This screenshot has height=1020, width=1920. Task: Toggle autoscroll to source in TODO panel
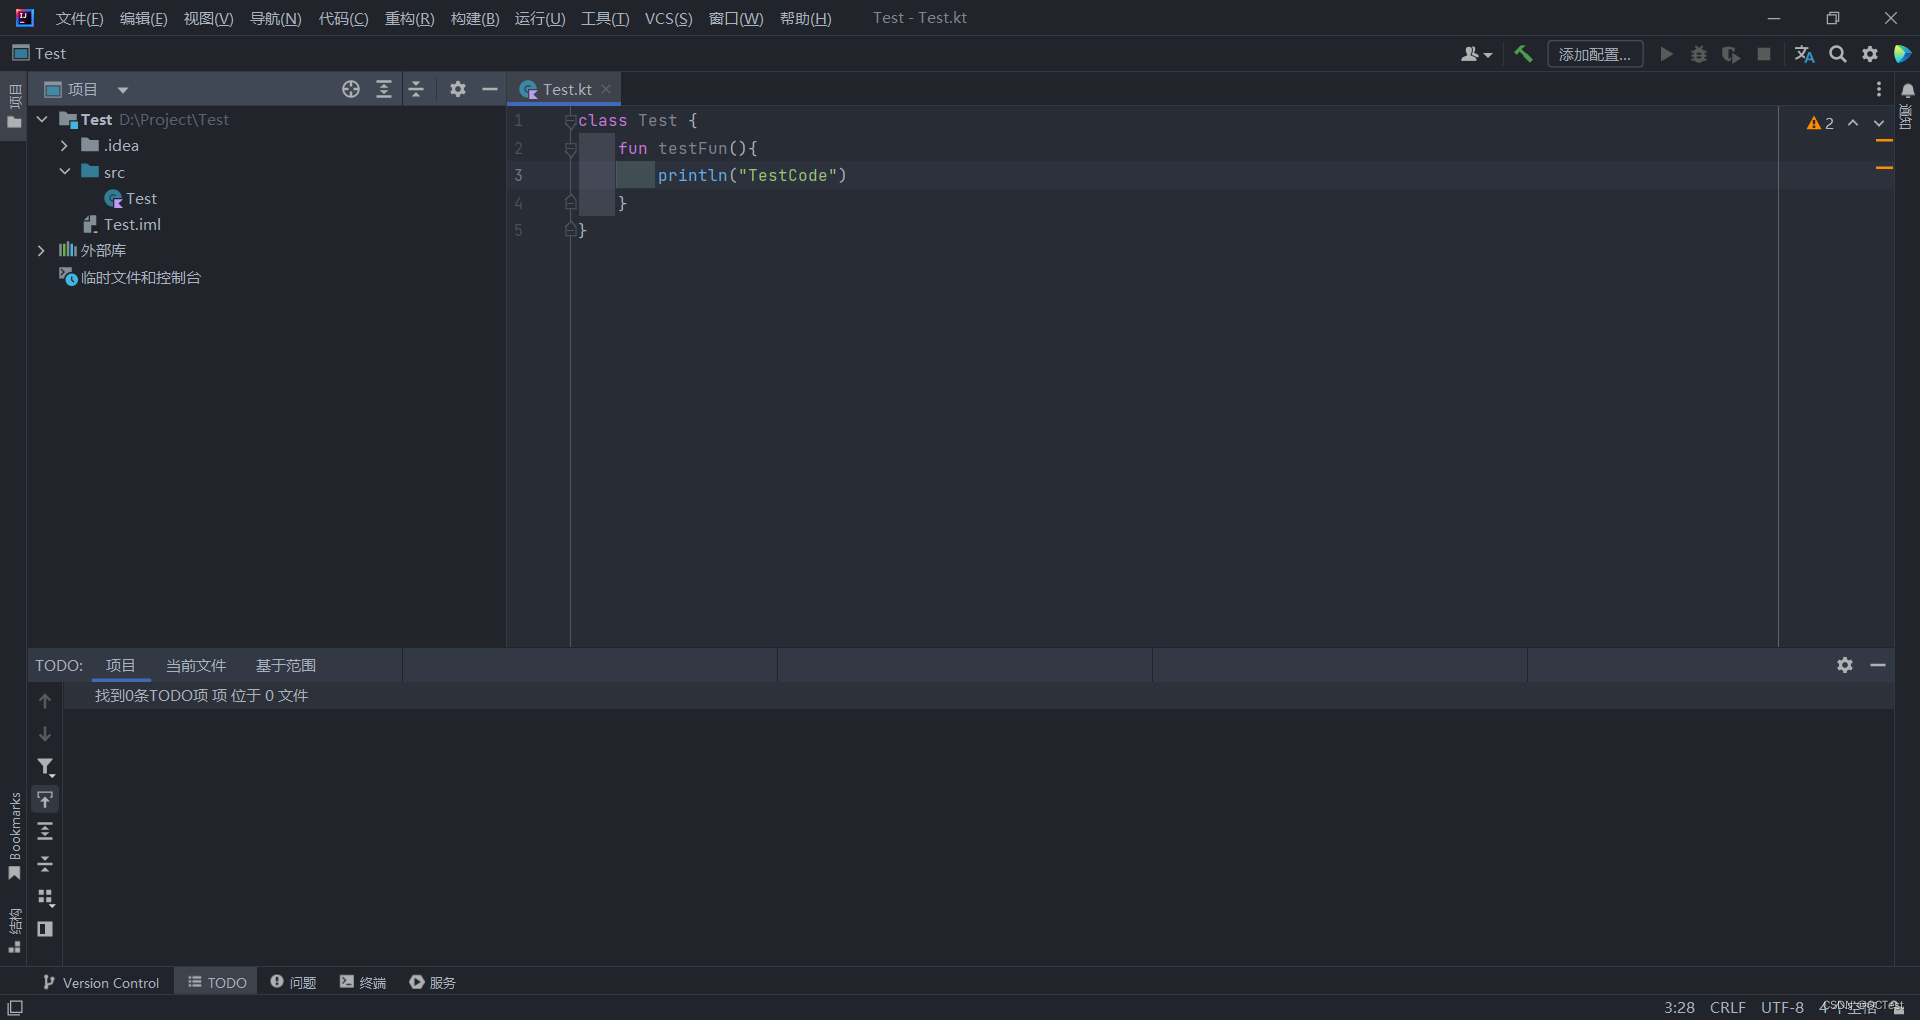[45, 799]
